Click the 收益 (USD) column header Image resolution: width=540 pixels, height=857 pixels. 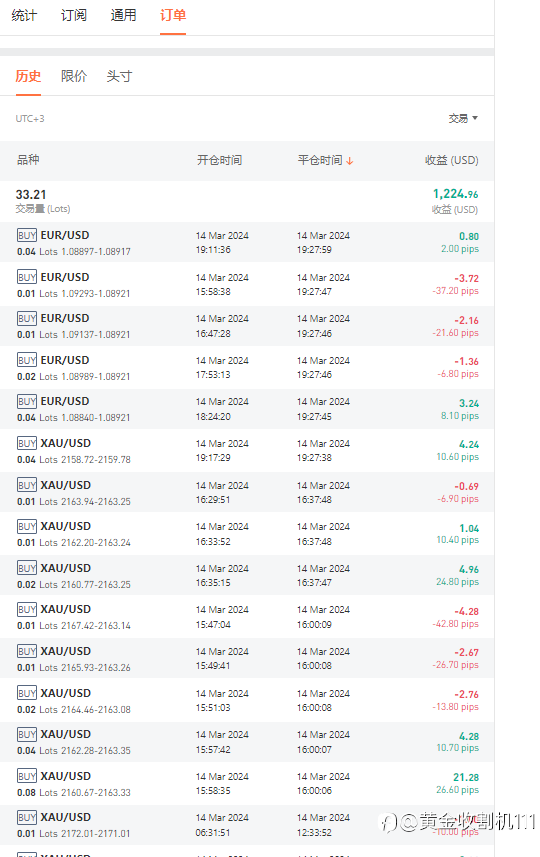pyautogui.click(x=451, y=160)
